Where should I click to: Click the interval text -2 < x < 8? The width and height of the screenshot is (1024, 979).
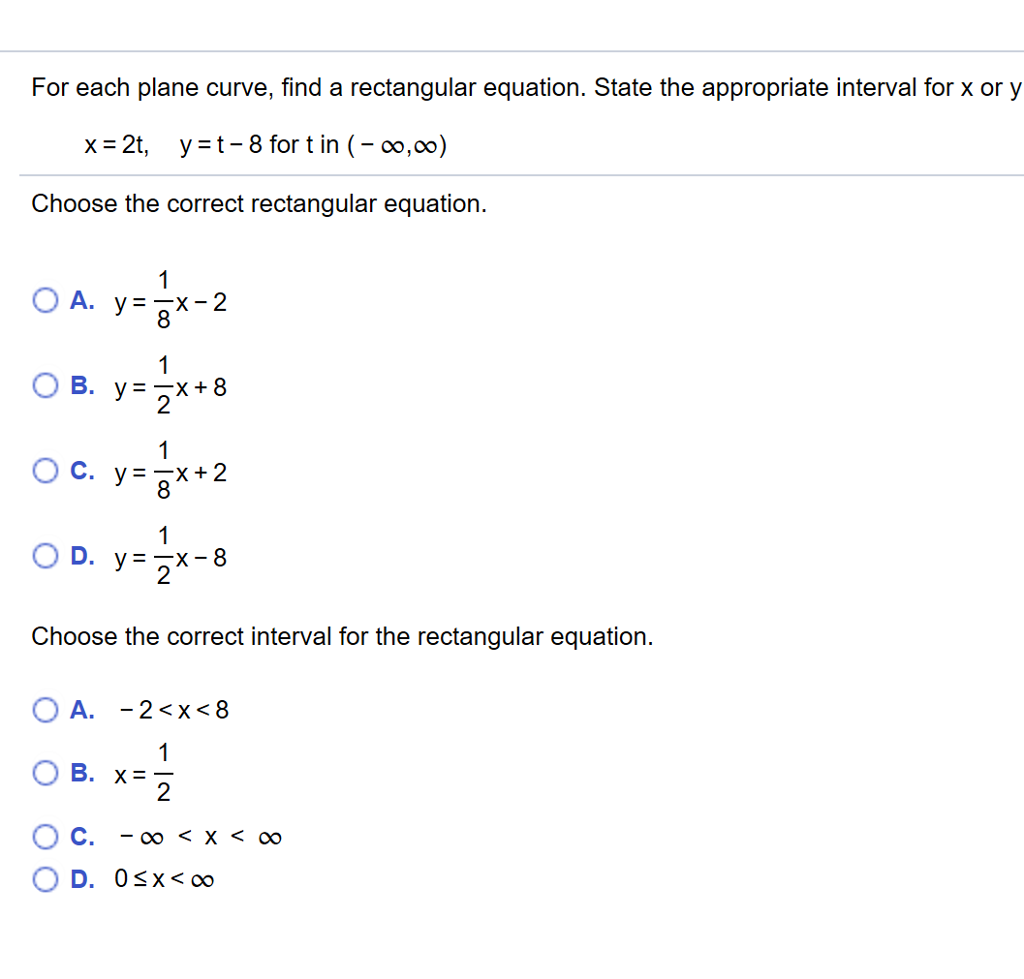click(x=172, y=710)
